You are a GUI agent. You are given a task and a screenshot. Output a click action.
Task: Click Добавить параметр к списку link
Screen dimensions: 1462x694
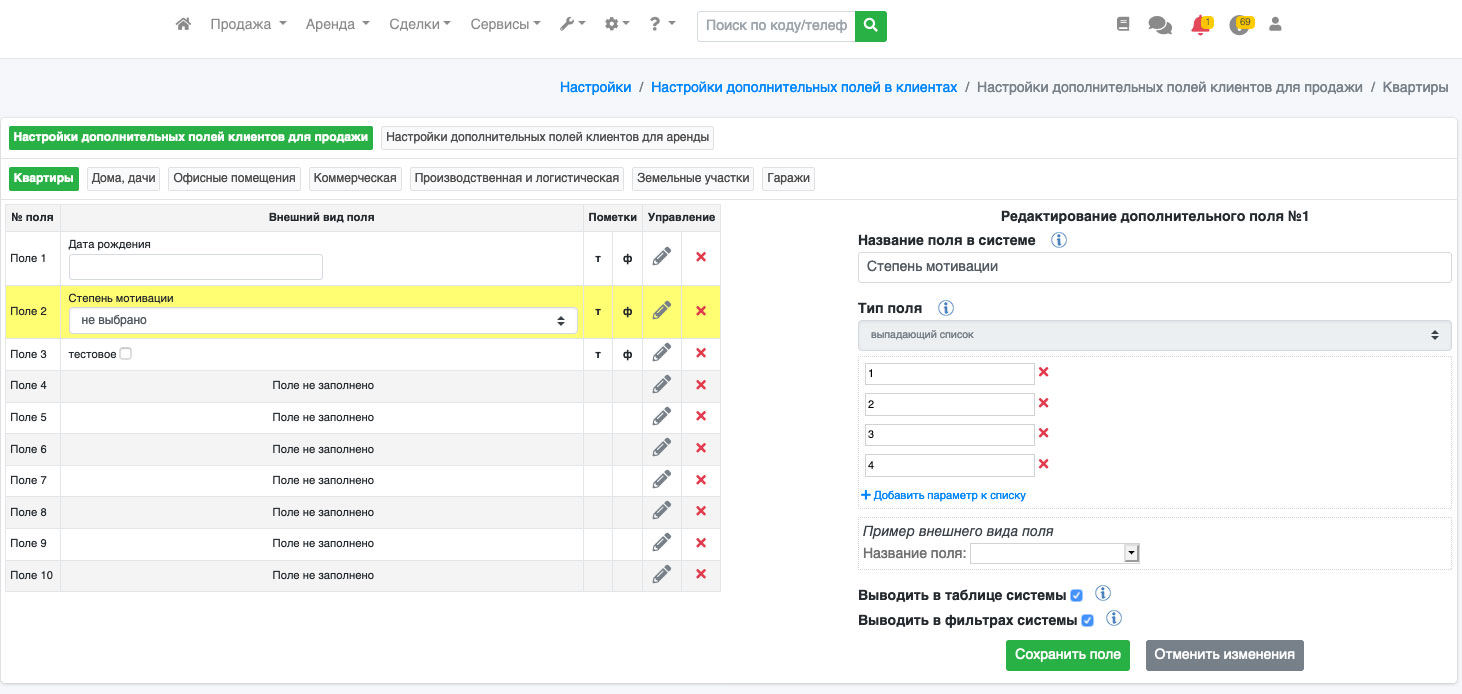tap(943, 495)
